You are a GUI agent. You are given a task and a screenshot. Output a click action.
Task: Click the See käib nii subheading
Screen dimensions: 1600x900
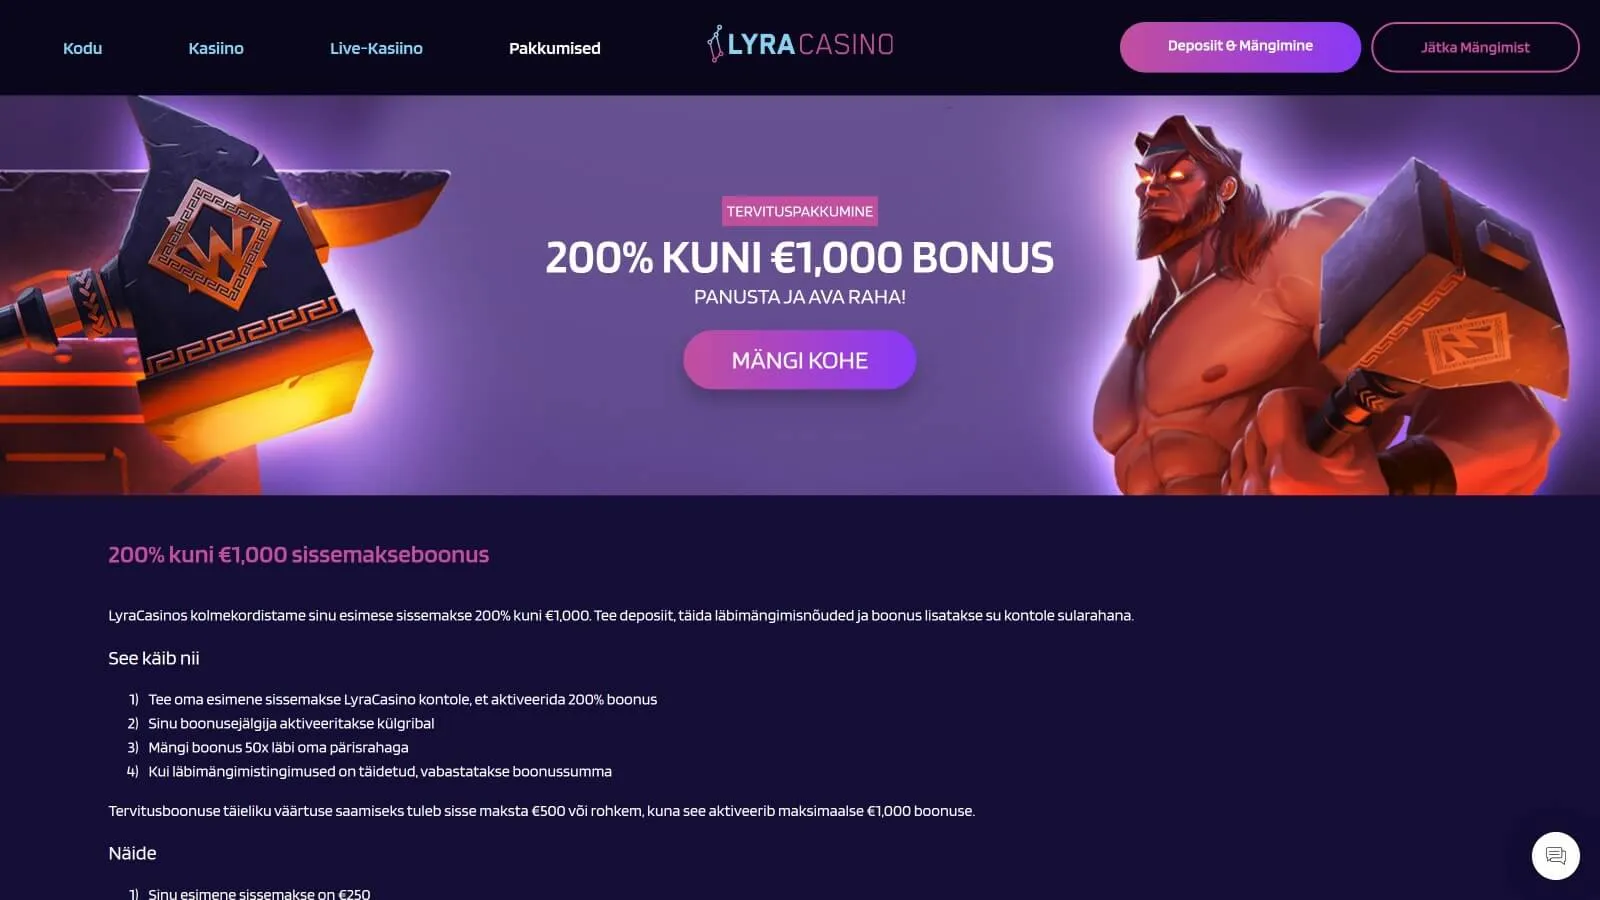pyautogui.click(x=154, y=658)
